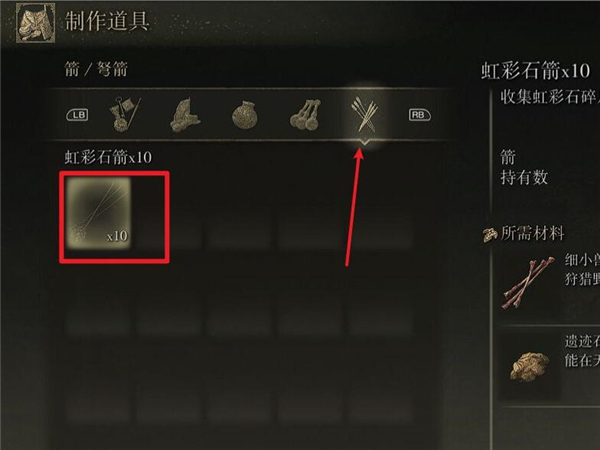Select the bone darts crafting category icon
This screenshot has width=600, height=450.
tap(305, 115)
